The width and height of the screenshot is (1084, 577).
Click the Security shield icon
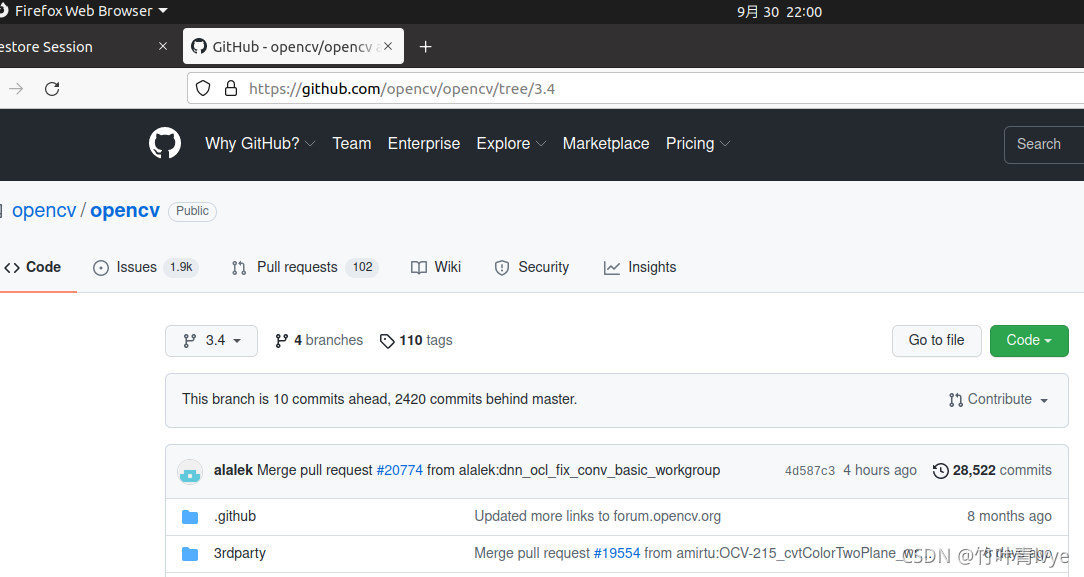(502, 268)
